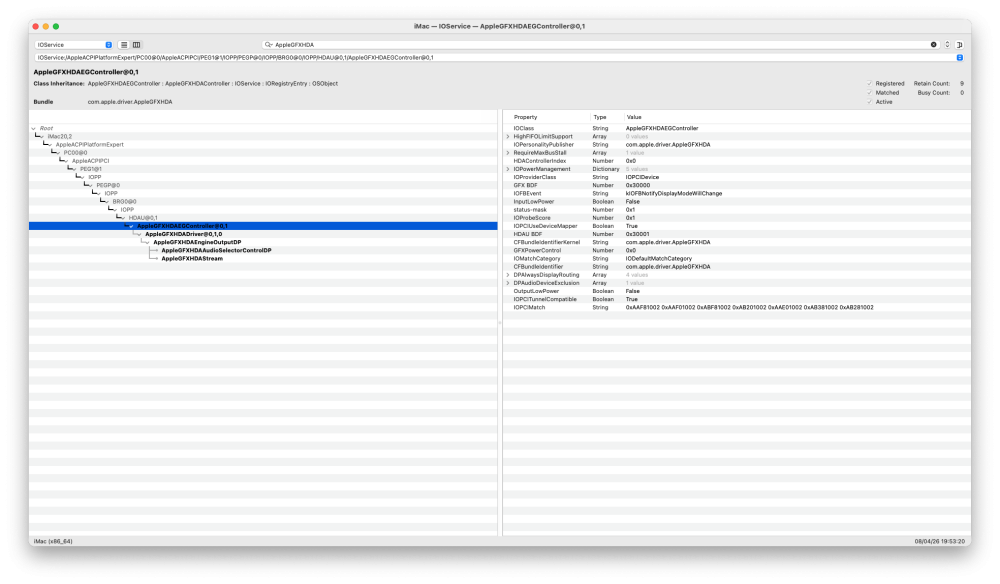Open search options magnifier icon
Screen dimensions: 1000x584
(x=268, y=45)
